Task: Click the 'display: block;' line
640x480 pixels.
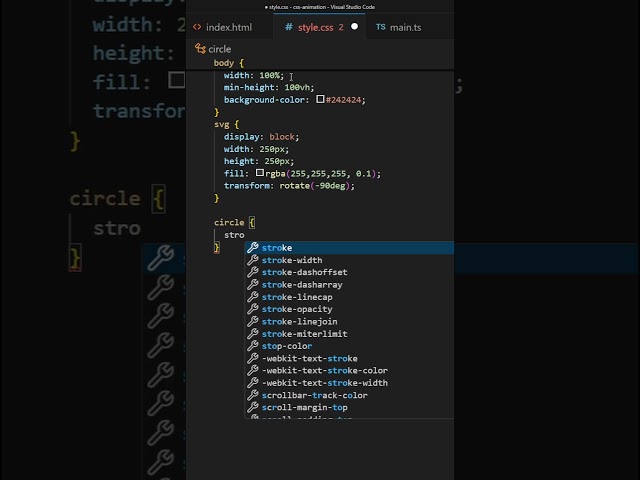Action: 261,136
